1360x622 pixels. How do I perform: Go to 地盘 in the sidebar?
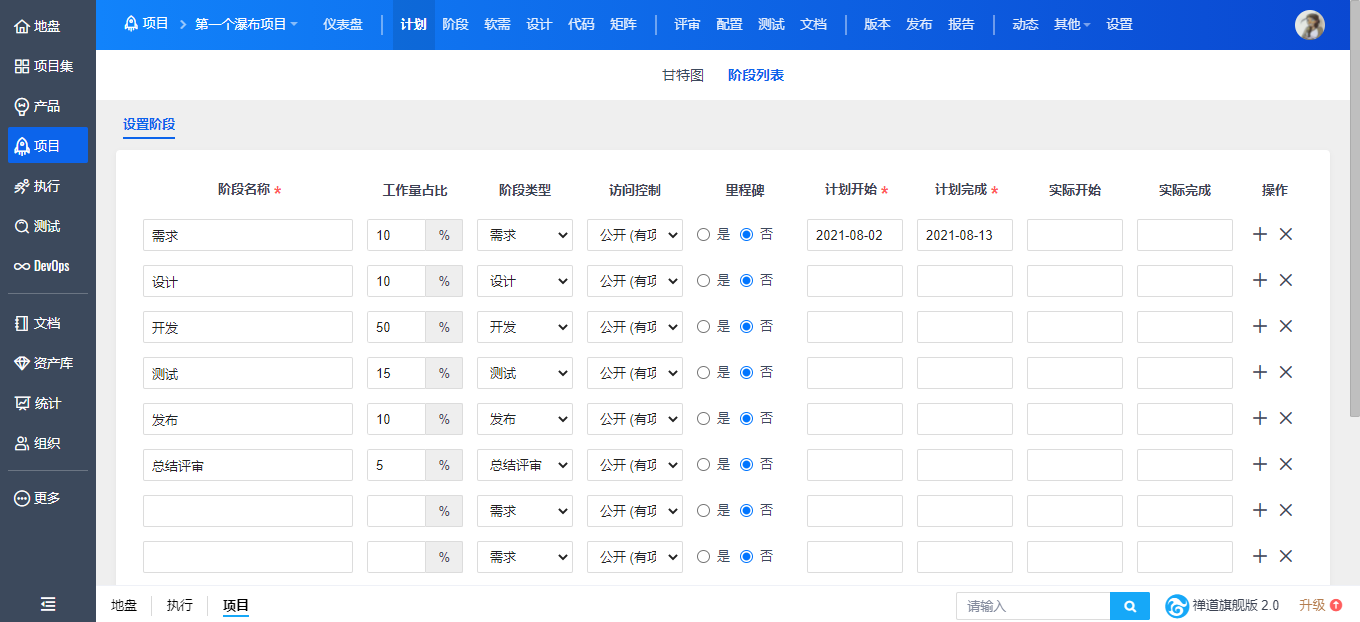point(47,26)
